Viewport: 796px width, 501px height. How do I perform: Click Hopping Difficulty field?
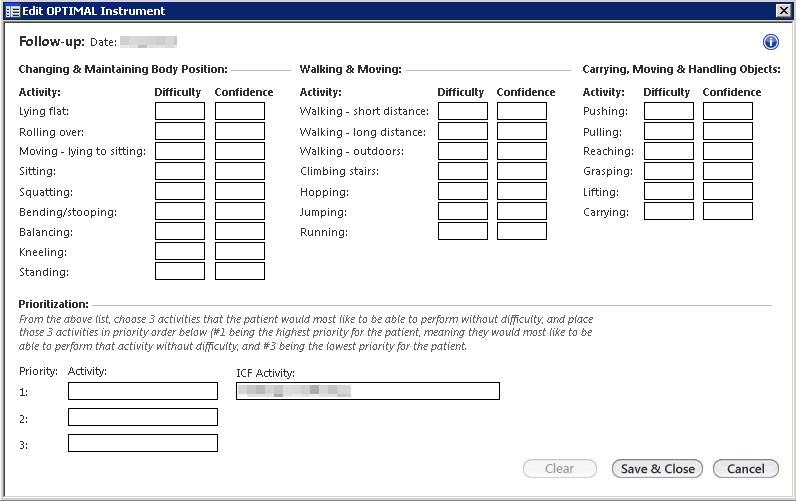pyautogui.click(x=463, y=191)
